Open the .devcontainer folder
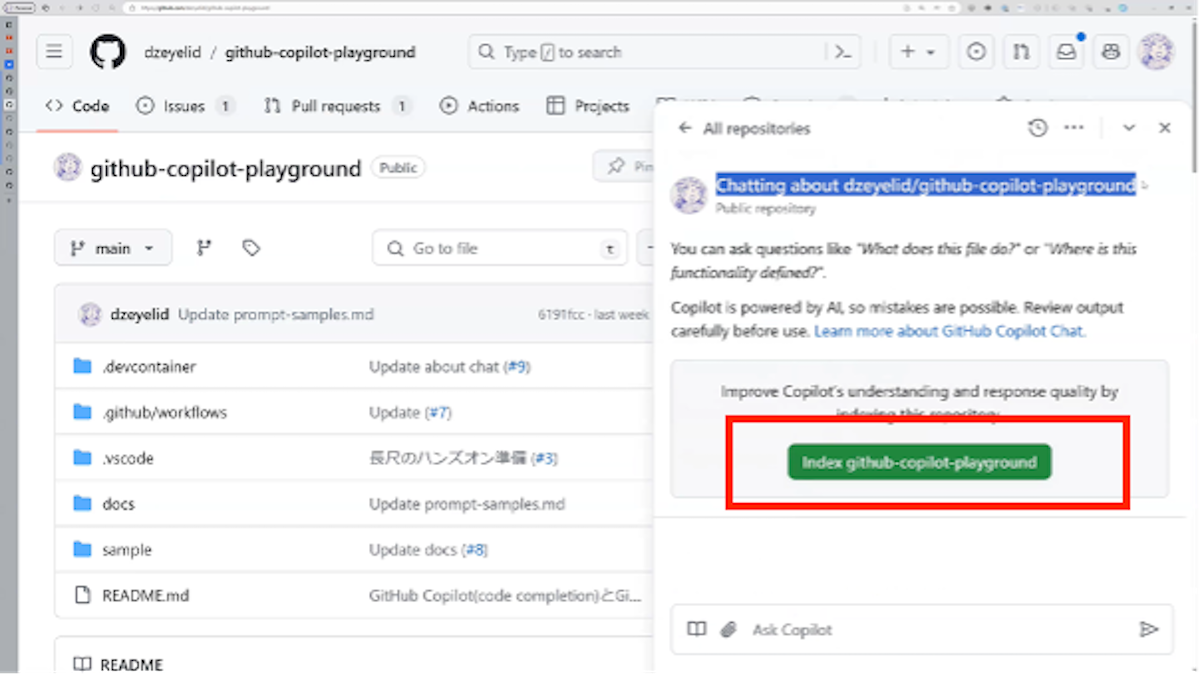The height and width of the screenshot is (675, 1200). coord(149,367)
